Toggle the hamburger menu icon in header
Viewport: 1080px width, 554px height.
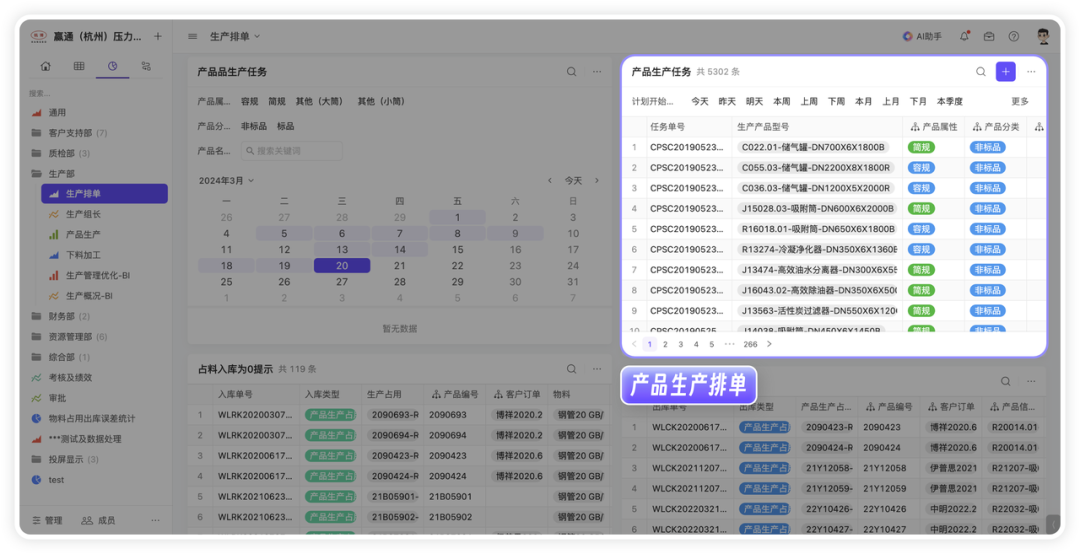click(193, 37)
